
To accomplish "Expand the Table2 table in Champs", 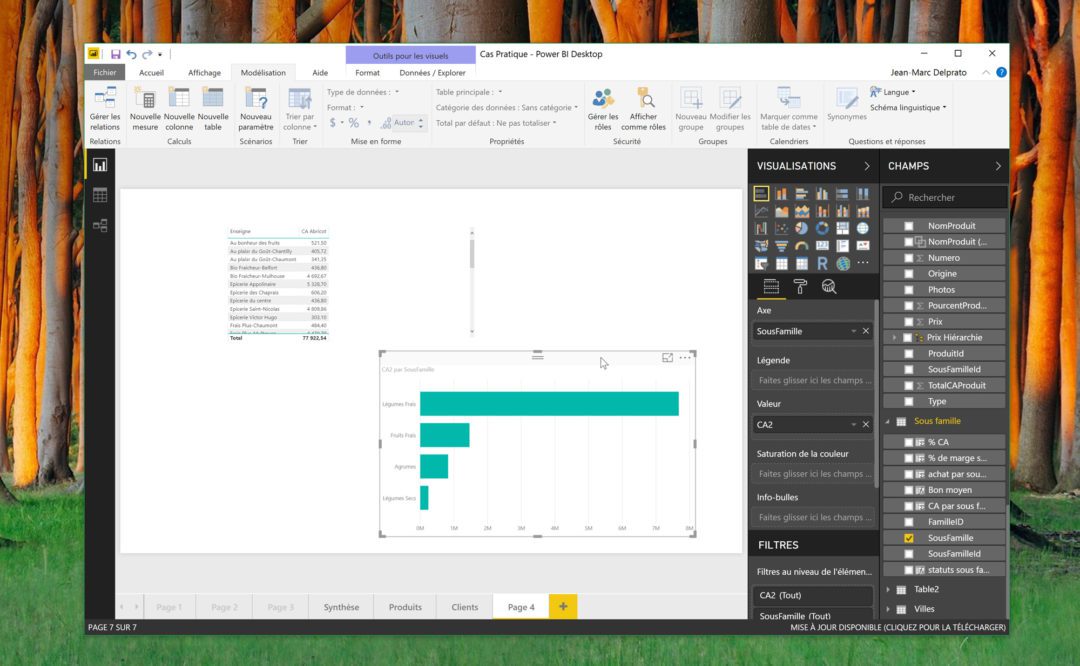I will (888, 590).
